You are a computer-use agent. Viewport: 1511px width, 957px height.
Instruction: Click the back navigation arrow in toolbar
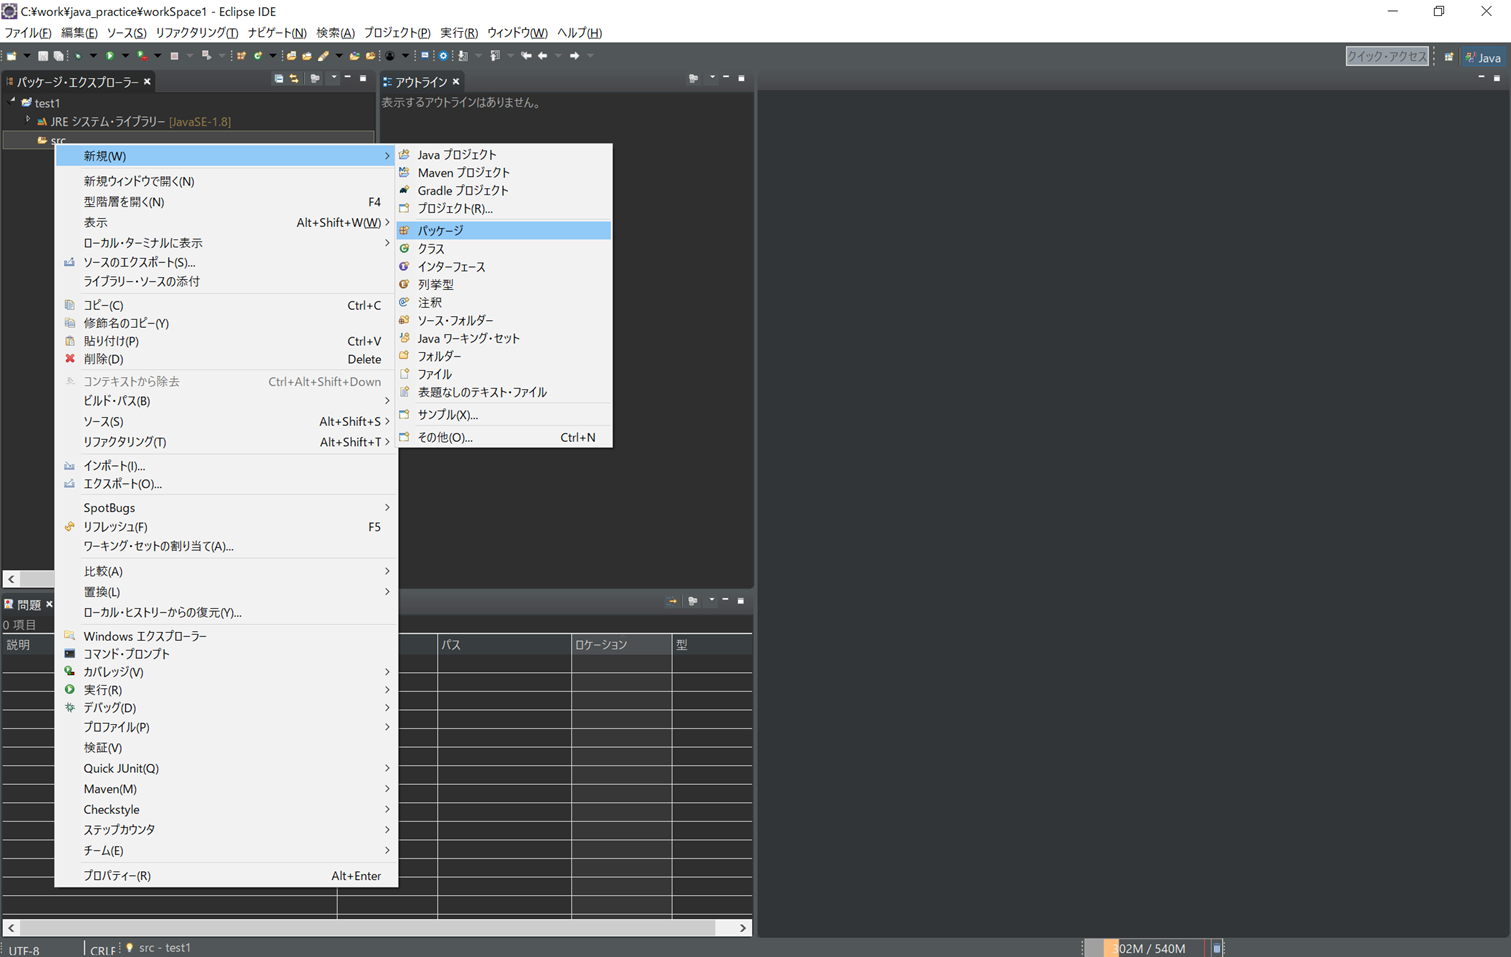[542, 56]
